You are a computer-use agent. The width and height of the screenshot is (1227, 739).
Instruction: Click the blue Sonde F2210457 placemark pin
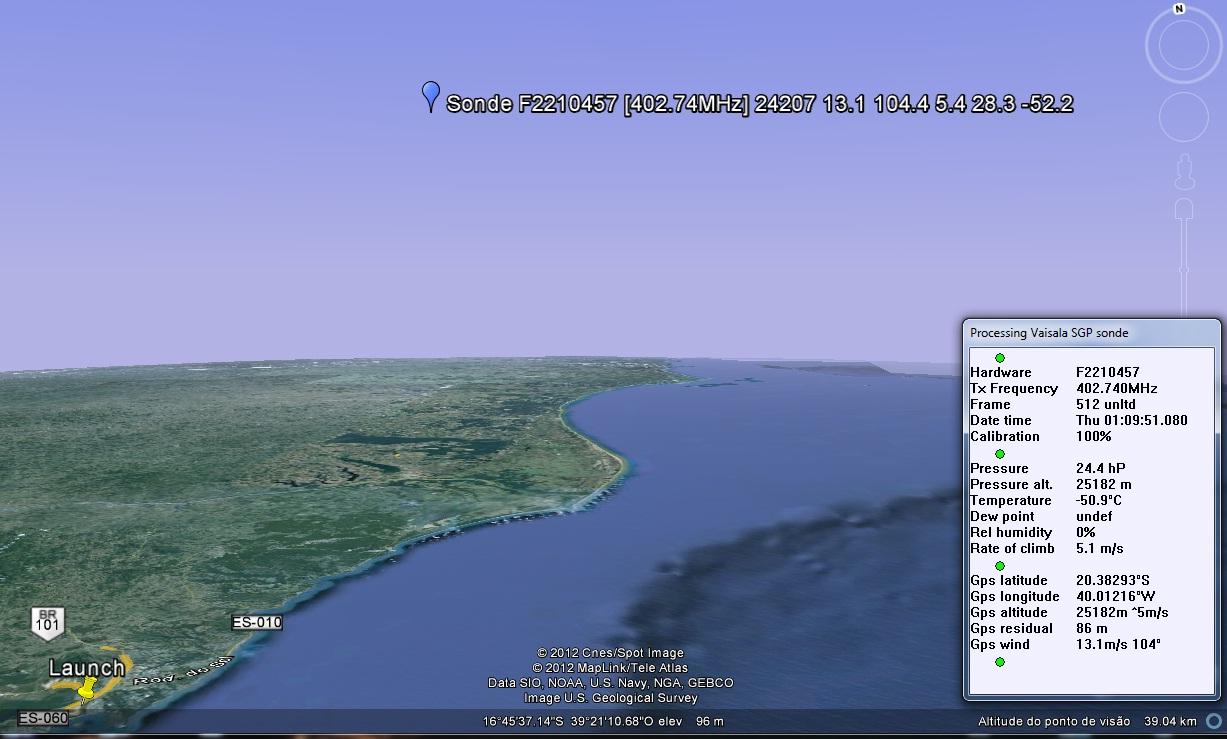coord(431,95)
